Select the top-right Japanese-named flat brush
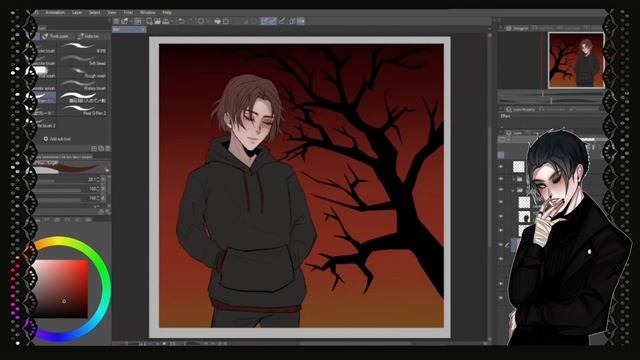 [83, 98]
